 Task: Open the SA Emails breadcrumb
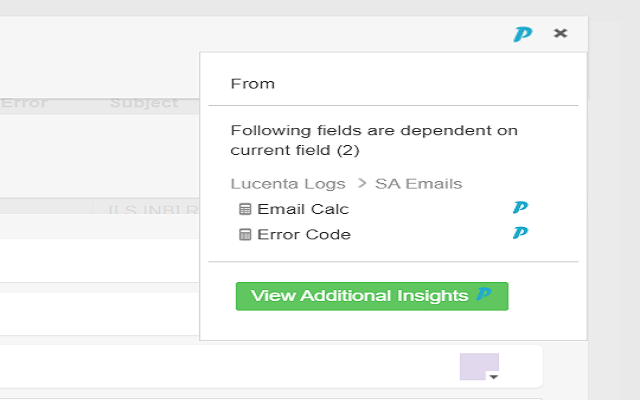[x=418, y=184]
